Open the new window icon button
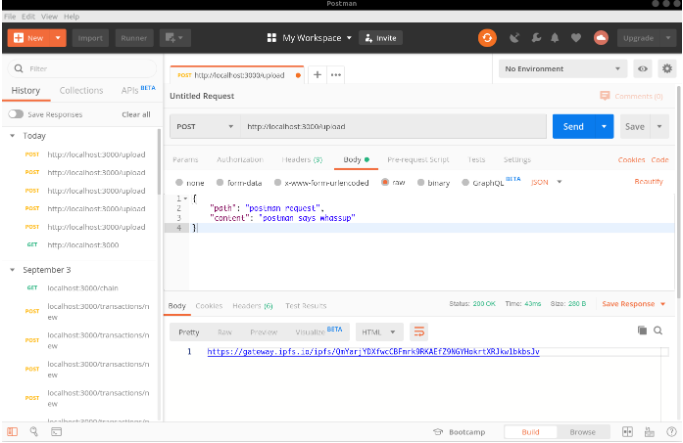 [175, 38]
